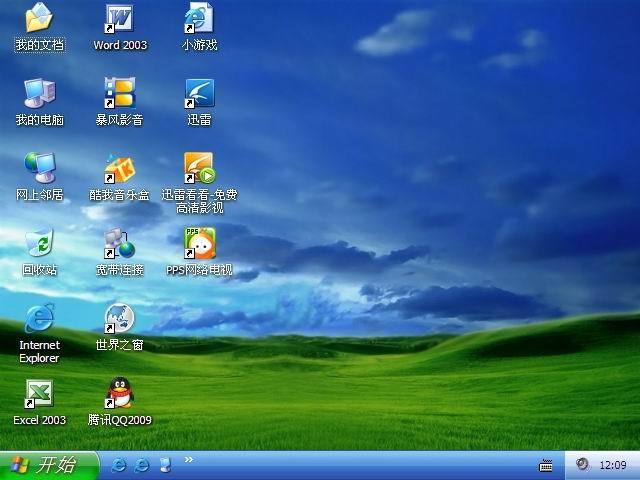Select the 腾讯QQ2009 penguin icon

tap(120, 394)
